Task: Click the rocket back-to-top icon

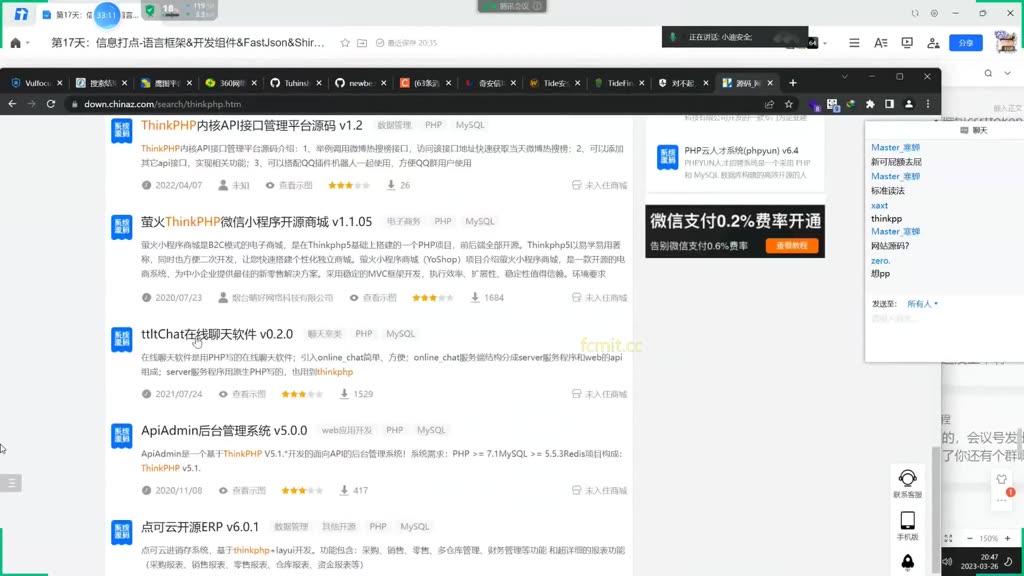Action: 908,562
